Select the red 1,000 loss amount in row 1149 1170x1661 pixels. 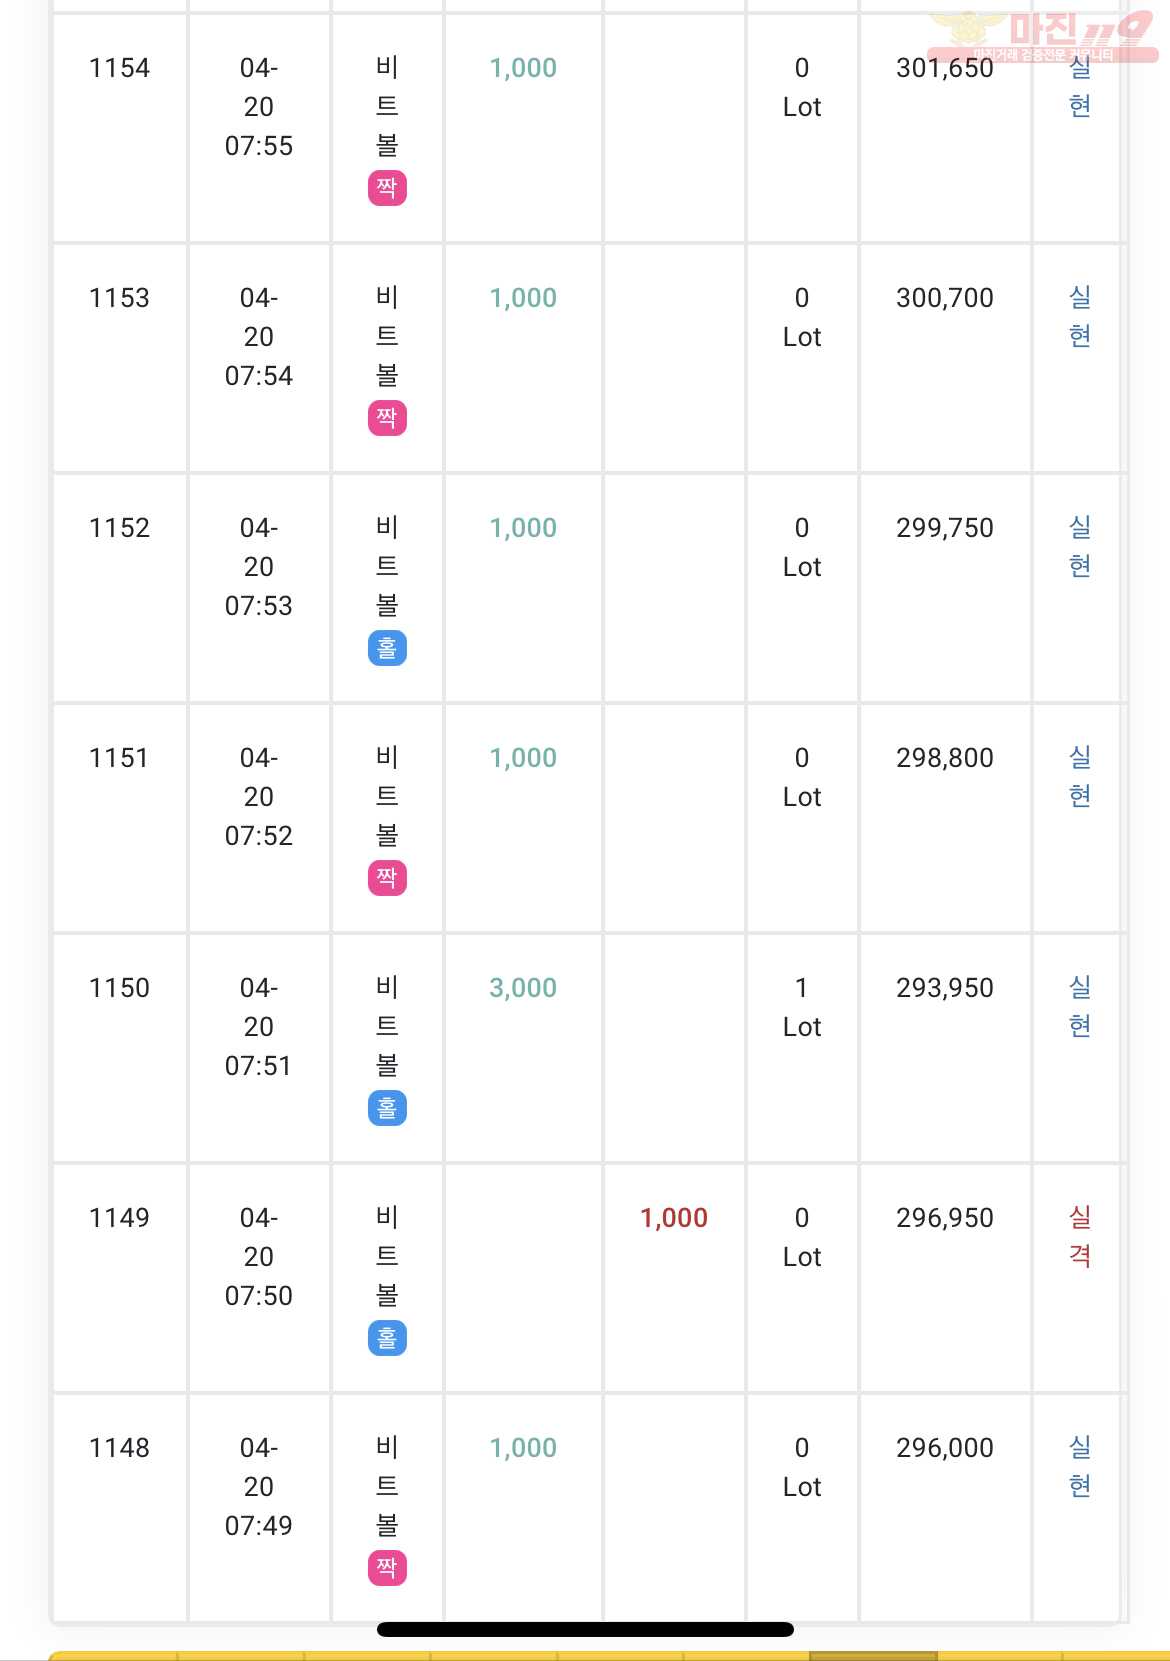tap(674, 1218)
